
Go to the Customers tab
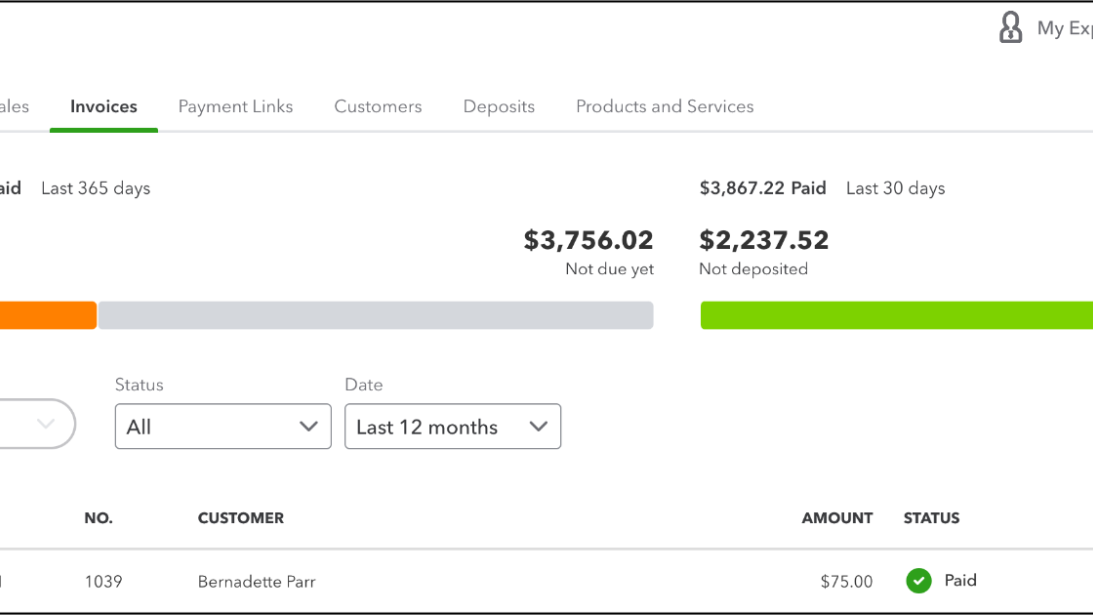tap(378, 107)
